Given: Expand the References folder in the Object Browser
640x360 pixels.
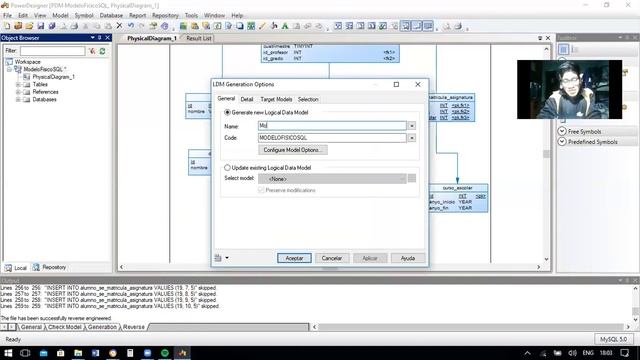Looking at the screenshot, I should [x=18, y=92].
